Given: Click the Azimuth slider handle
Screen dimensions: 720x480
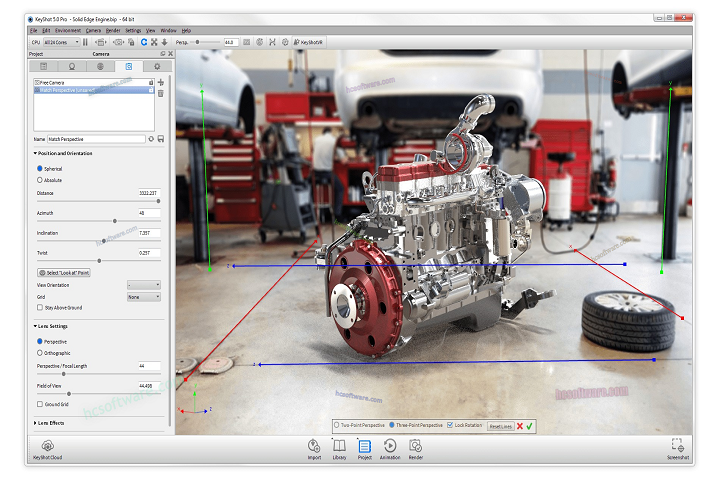Looking at the screenshot, I should point(115,221).
